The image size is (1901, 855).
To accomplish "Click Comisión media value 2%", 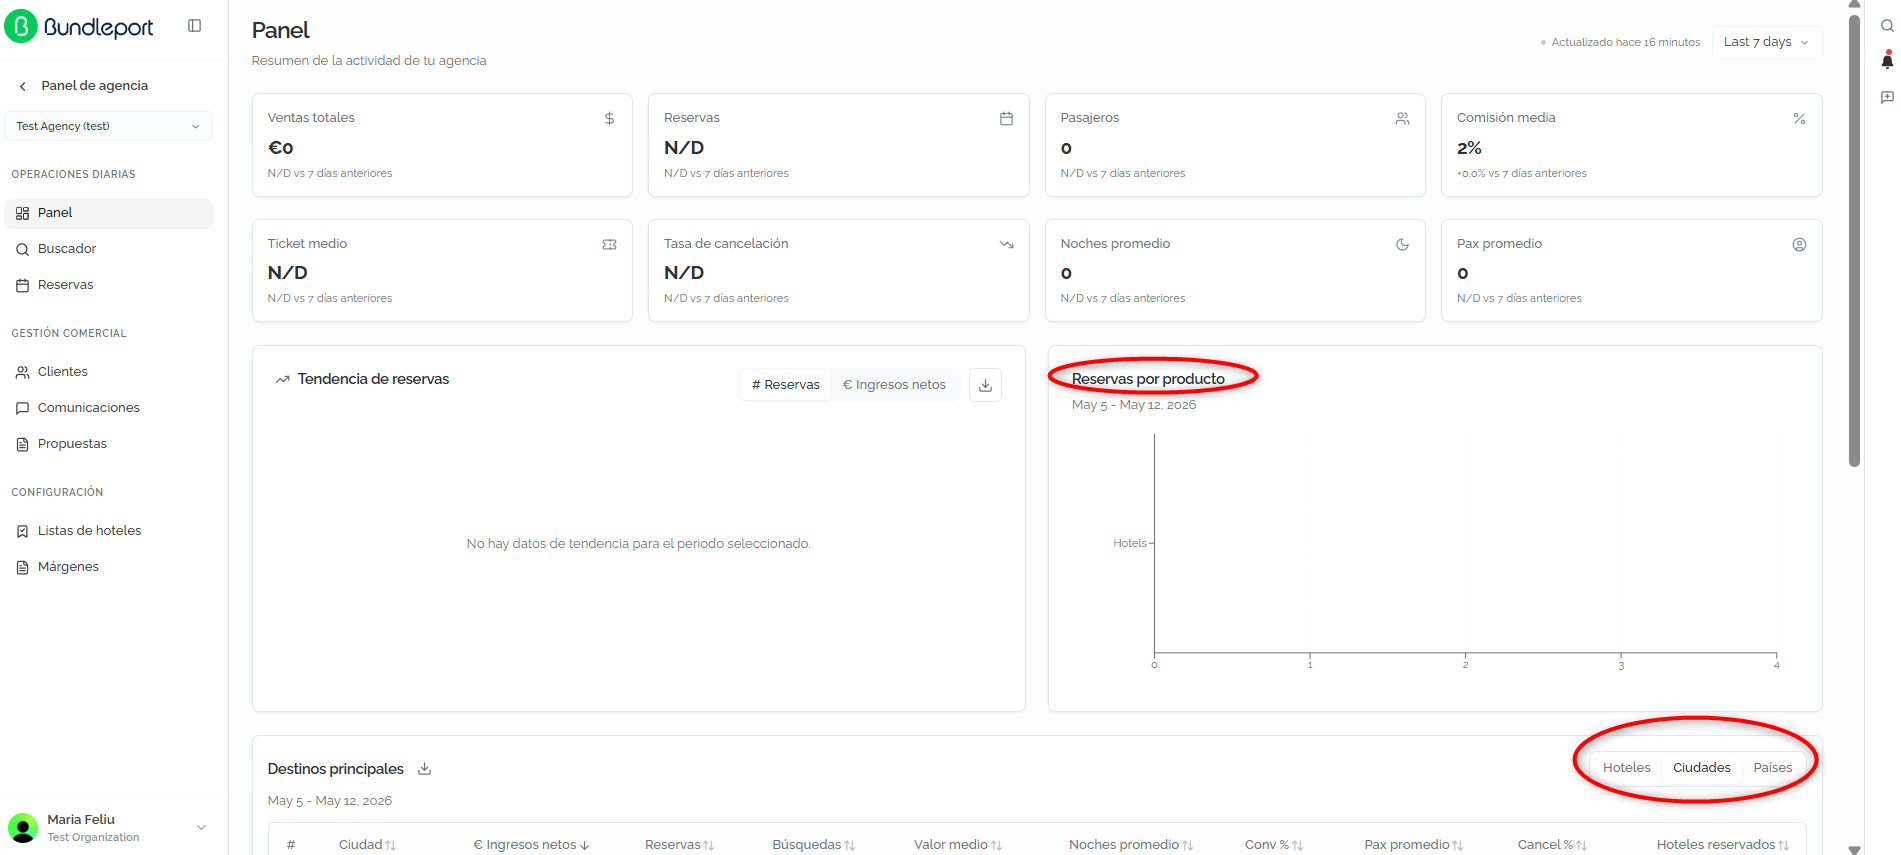I will pos(1469,148).
